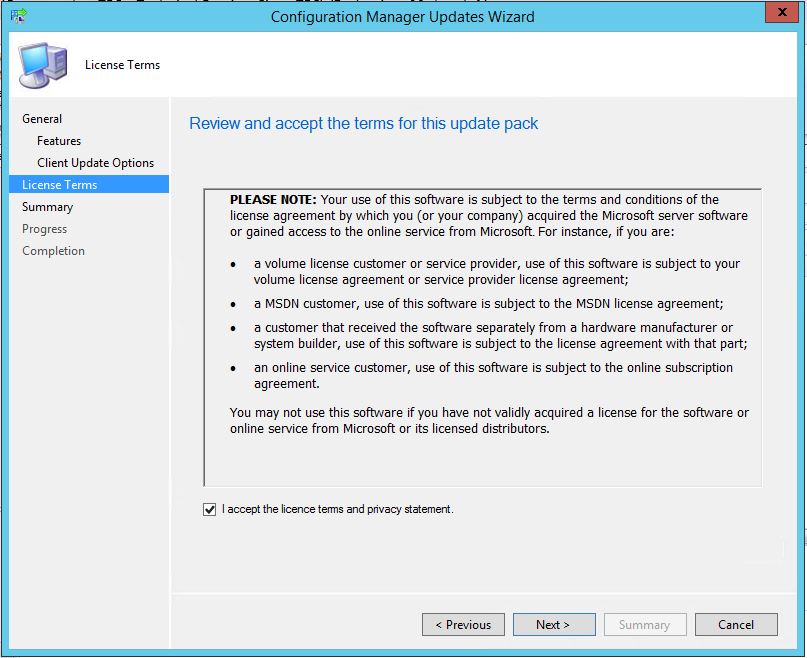
Task: Click the window title bar text
Action: pyautogui.click(x=402, y=16)
